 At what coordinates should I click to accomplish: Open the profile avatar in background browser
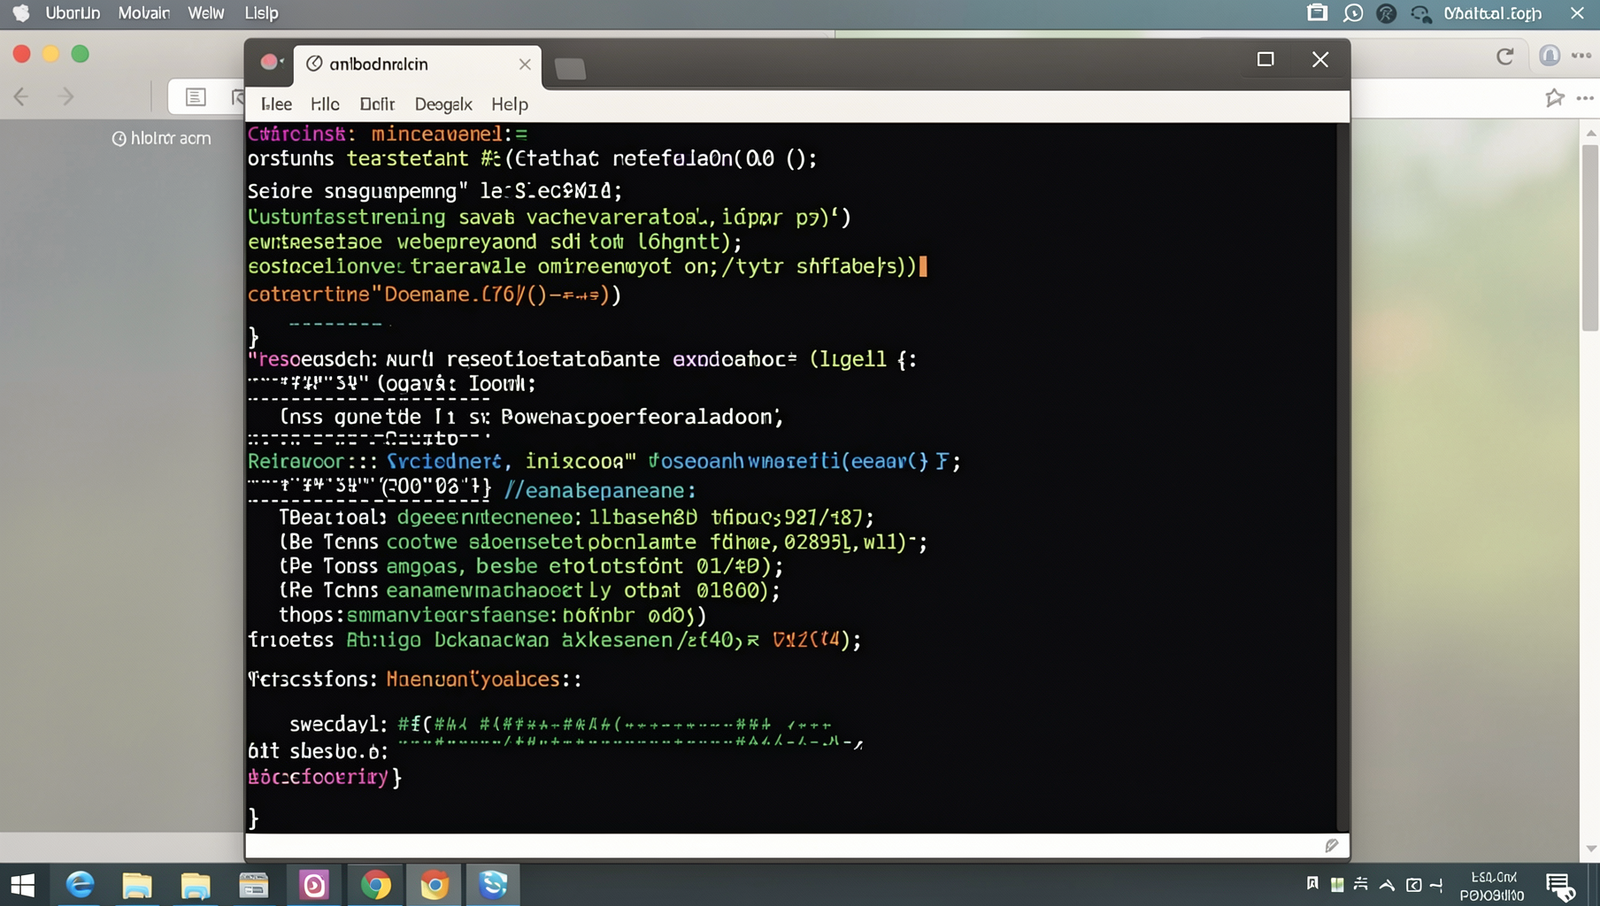click(1550, 56)
